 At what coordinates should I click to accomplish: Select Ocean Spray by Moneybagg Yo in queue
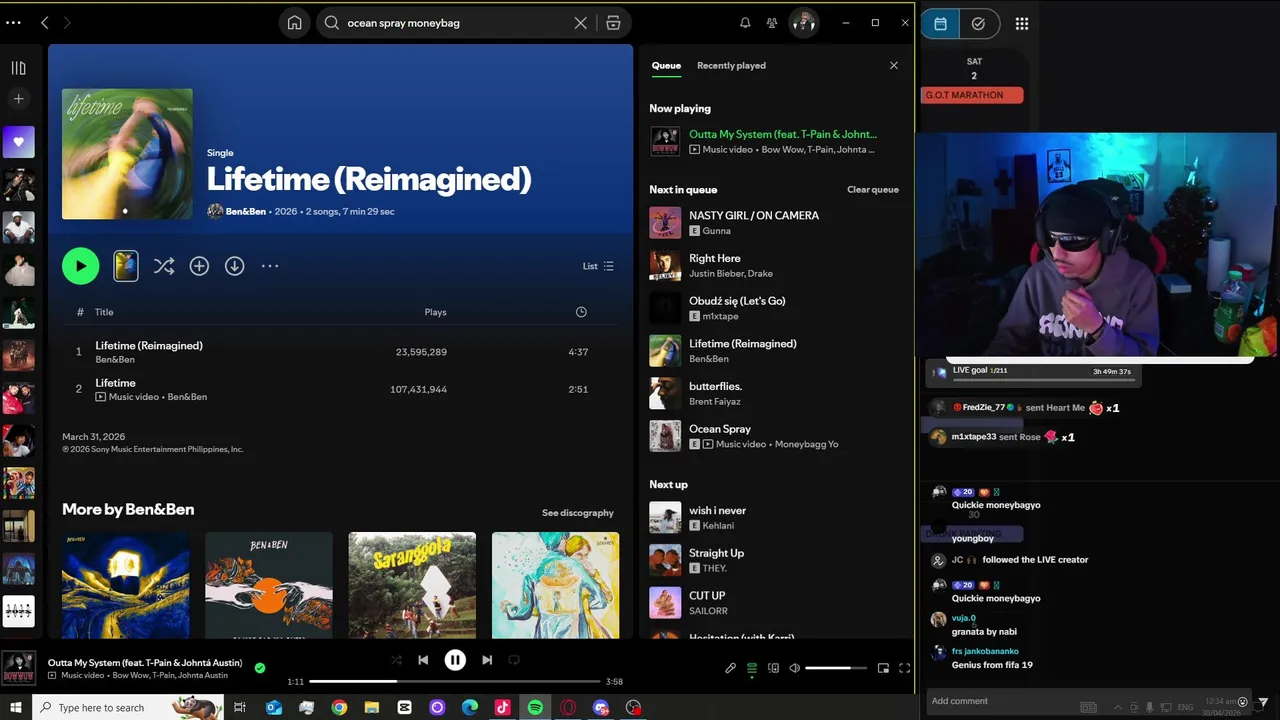click(774, 436)
